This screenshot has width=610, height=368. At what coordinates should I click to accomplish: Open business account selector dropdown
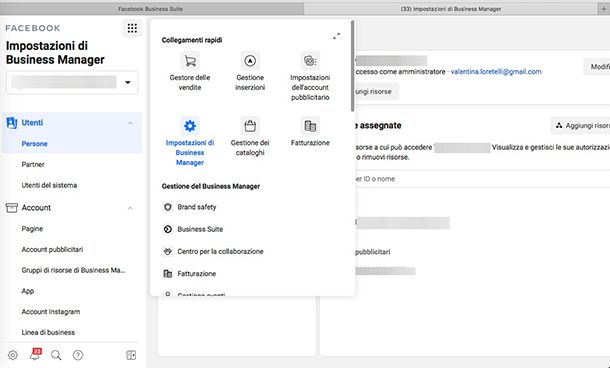pos(72,82)
